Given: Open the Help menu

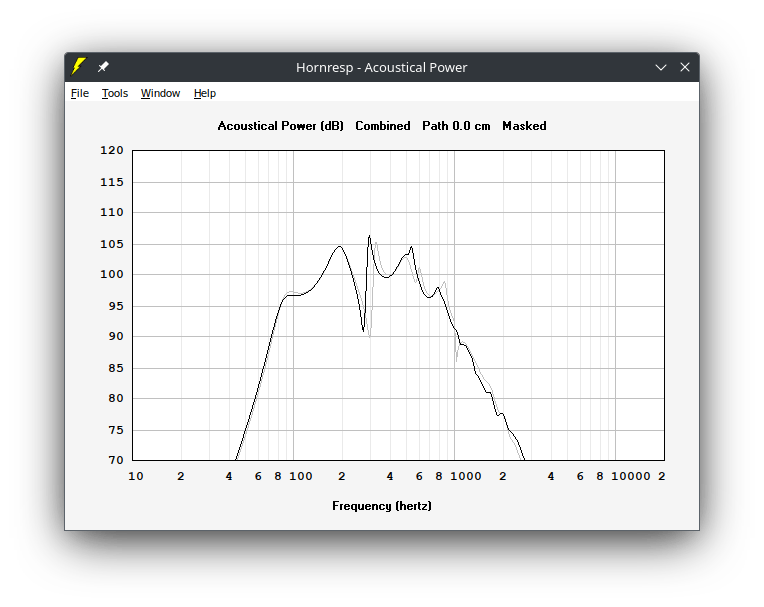Looking at the screenshot, I should click(205, 93).
